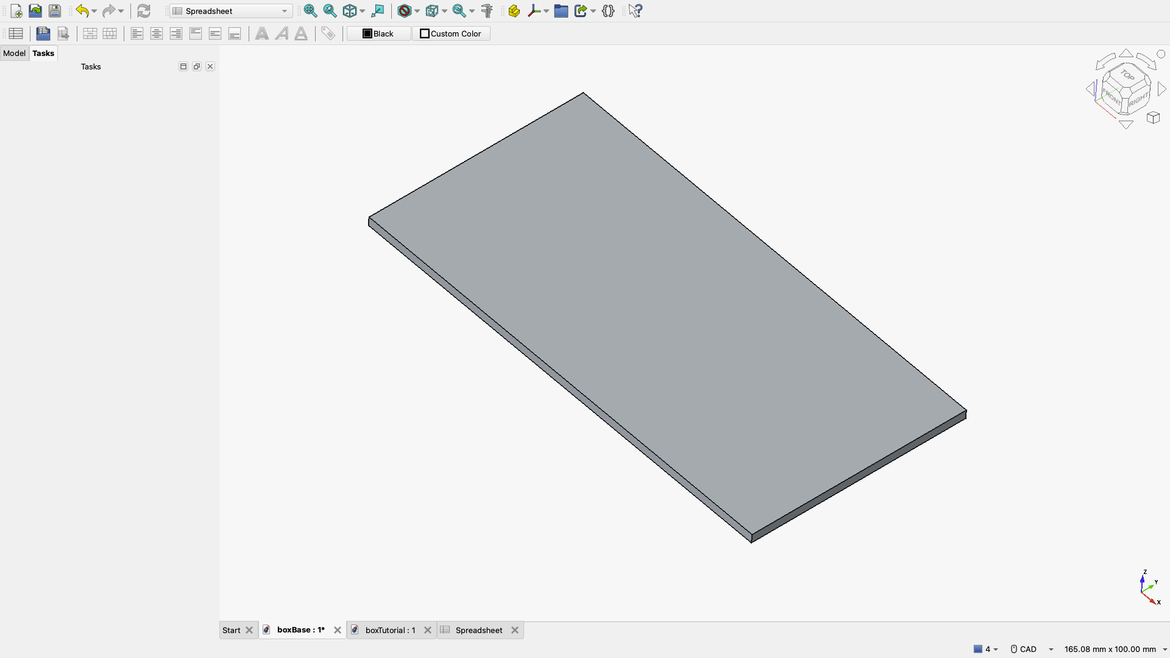1170x658 pixels.
Task: Activate the What's This help cursor
Action: (x=634, y=10)
